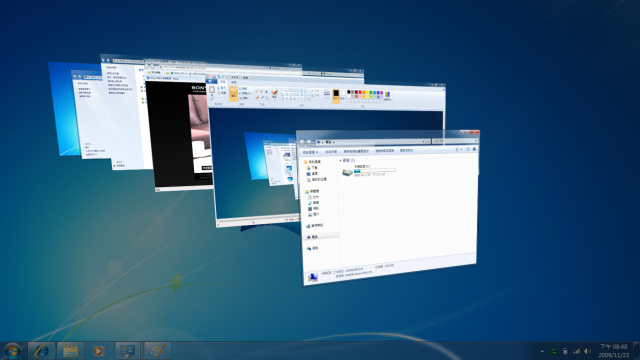Image resolution: width=640 pixels, height=360 pixels.
Task: Launch Windows Media Player from taskbar
Action: (98, 351)
